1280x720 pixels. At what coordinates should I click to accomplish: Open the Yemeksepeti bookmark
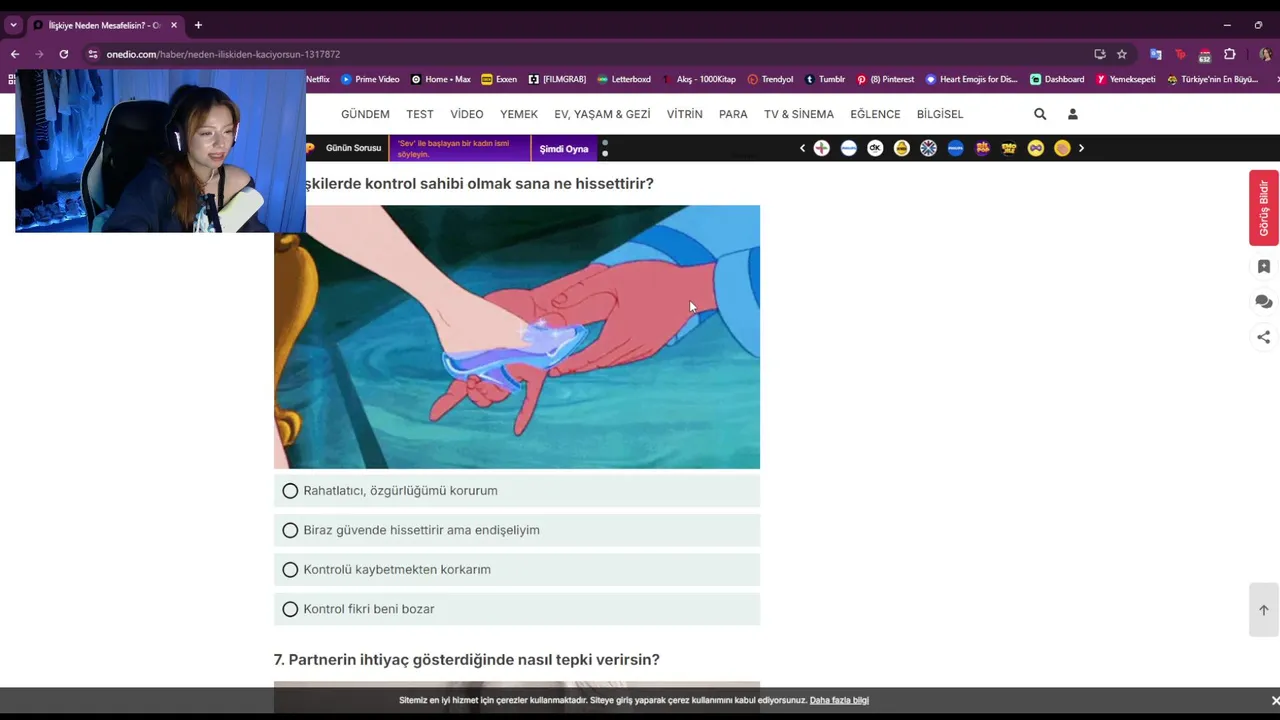pos(1126,79)
